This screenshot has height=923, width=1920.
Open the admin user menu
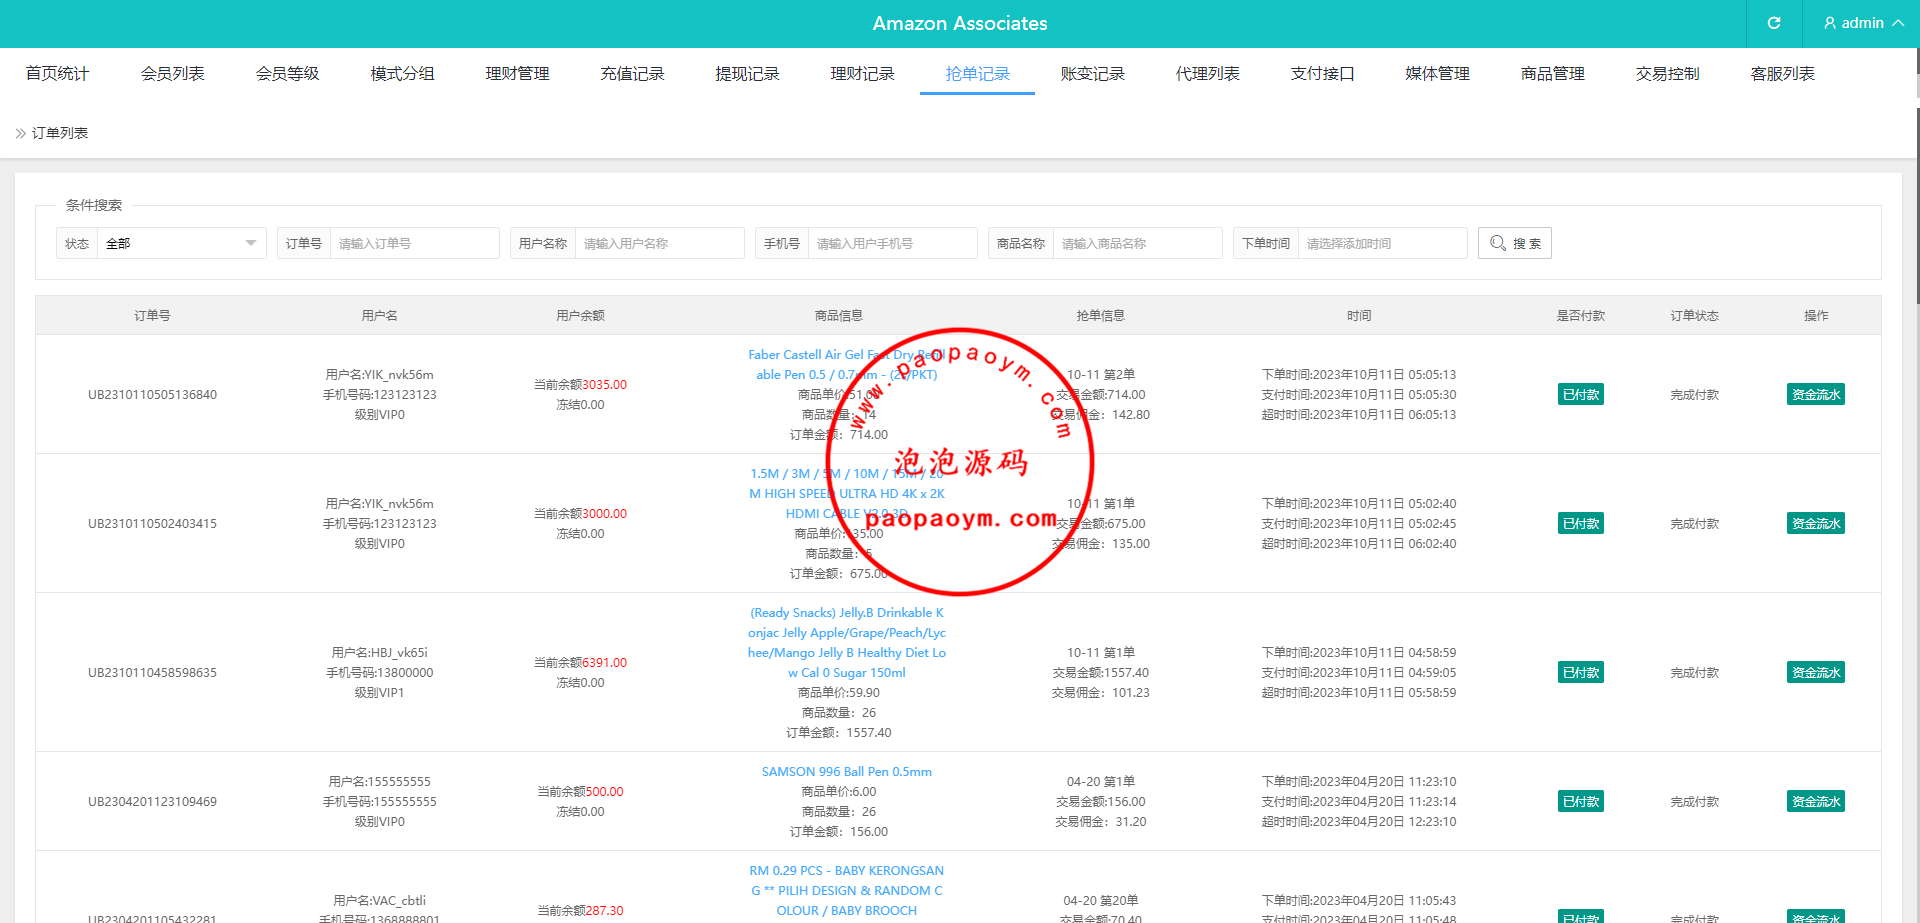point(1862,23)
